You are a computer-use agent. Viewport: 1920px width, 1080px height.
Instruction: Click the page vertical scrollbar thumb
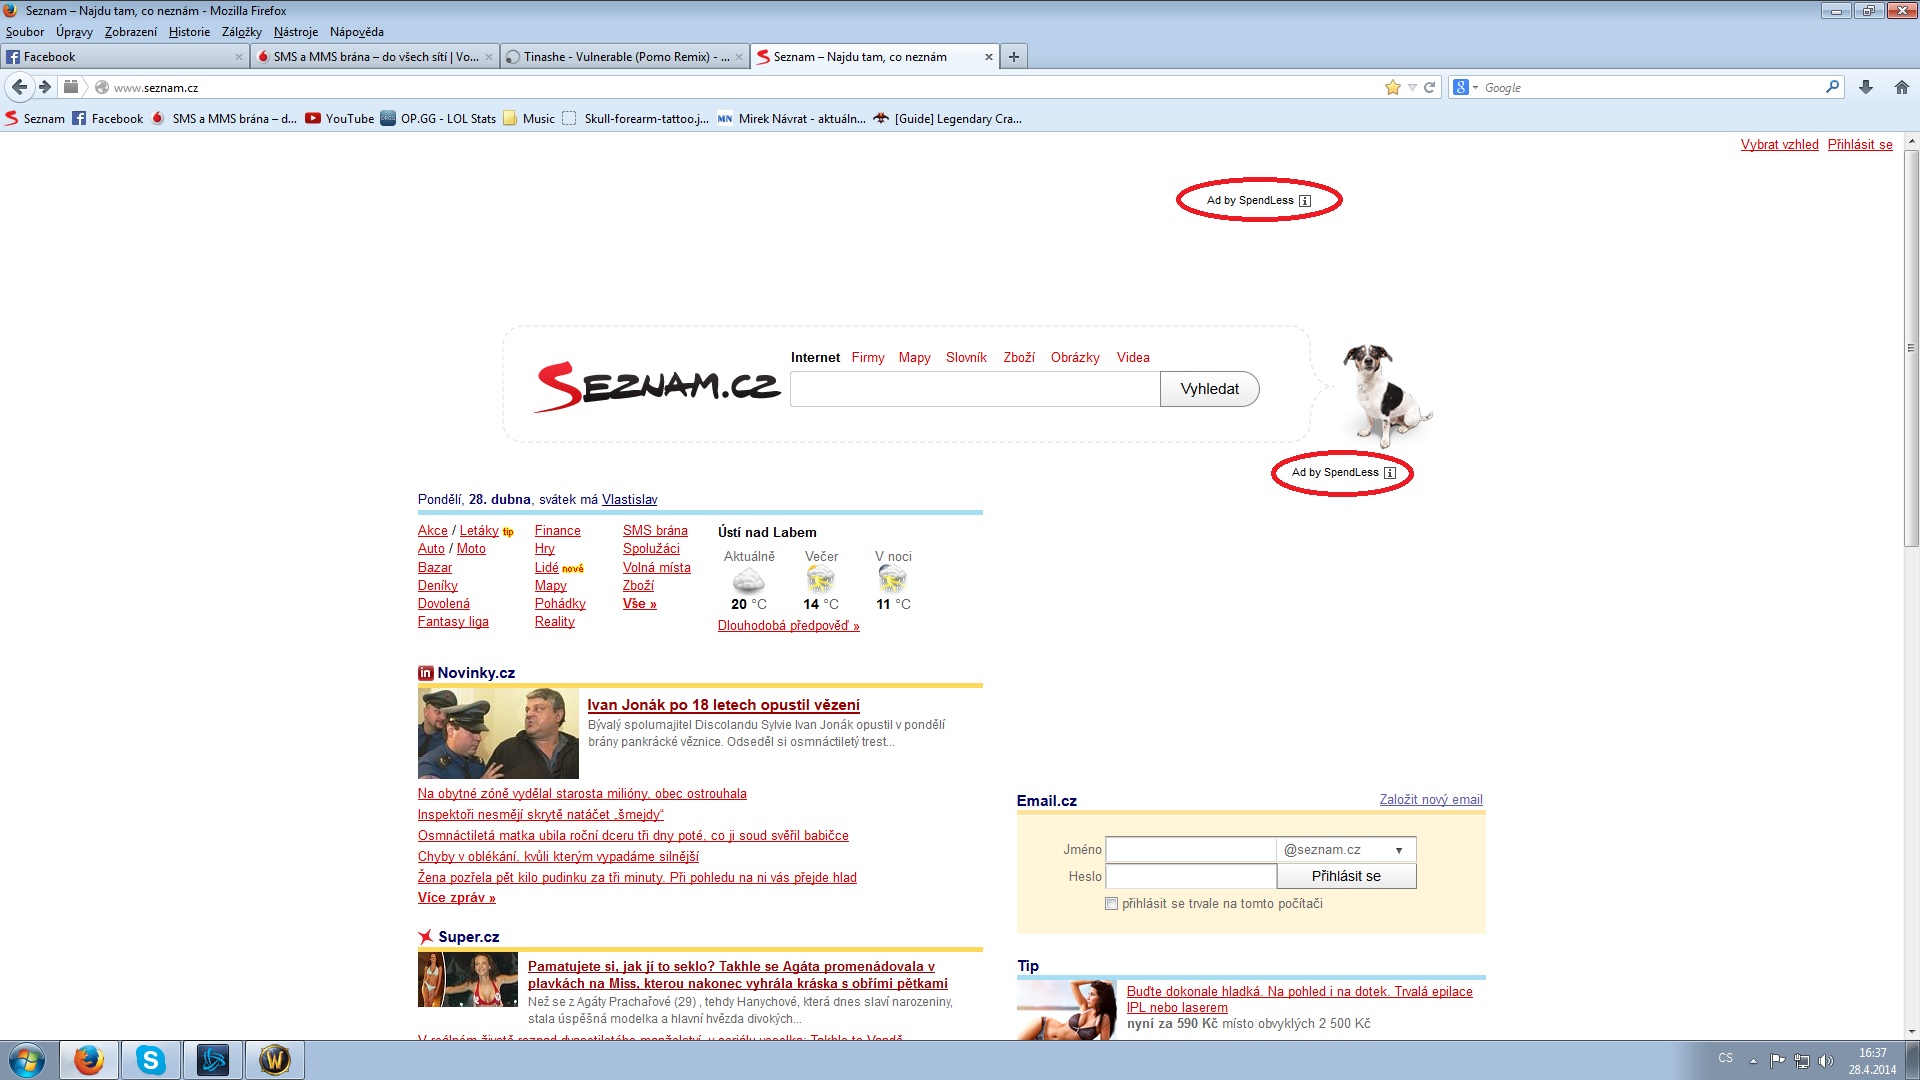(1911, 348)
